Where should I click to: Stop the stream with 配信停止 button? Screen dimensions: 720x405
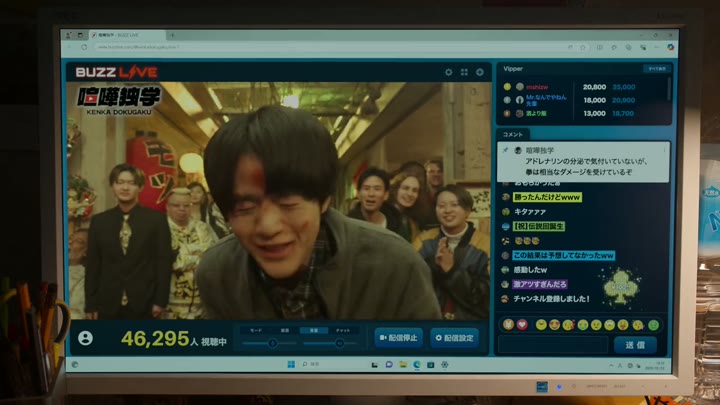pos(399,338)
